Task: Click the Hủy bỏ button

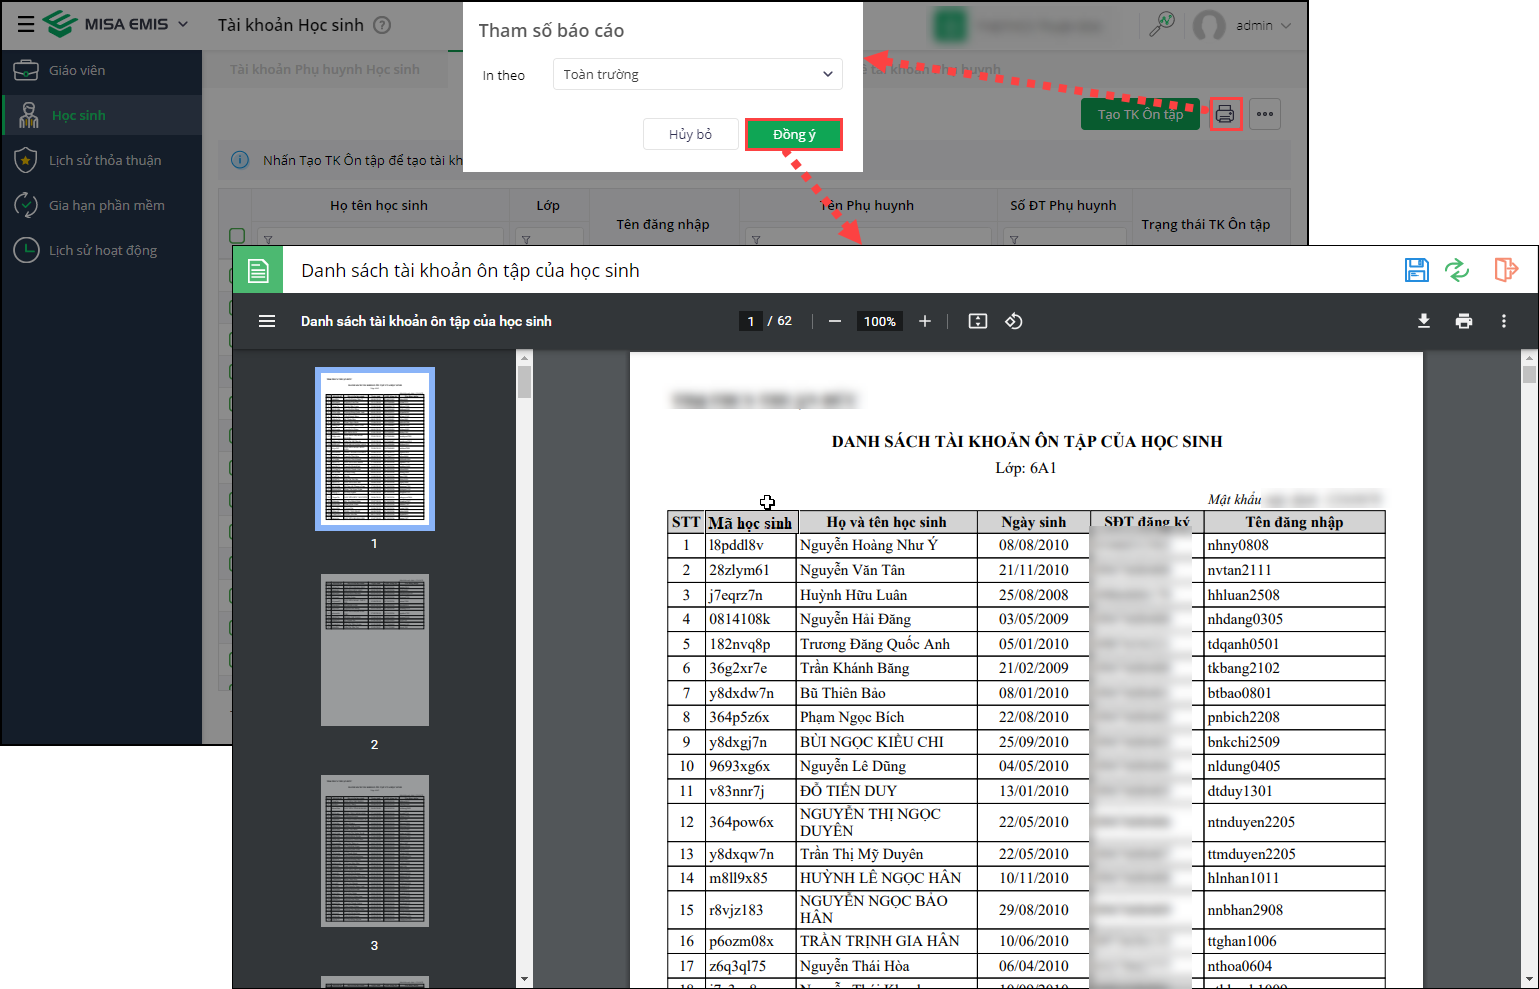Action: [x=690, y=134]
